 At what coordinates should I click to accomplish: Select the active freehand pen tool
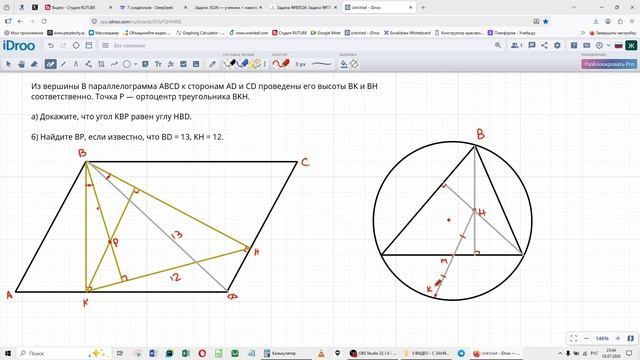click(50, 64)
